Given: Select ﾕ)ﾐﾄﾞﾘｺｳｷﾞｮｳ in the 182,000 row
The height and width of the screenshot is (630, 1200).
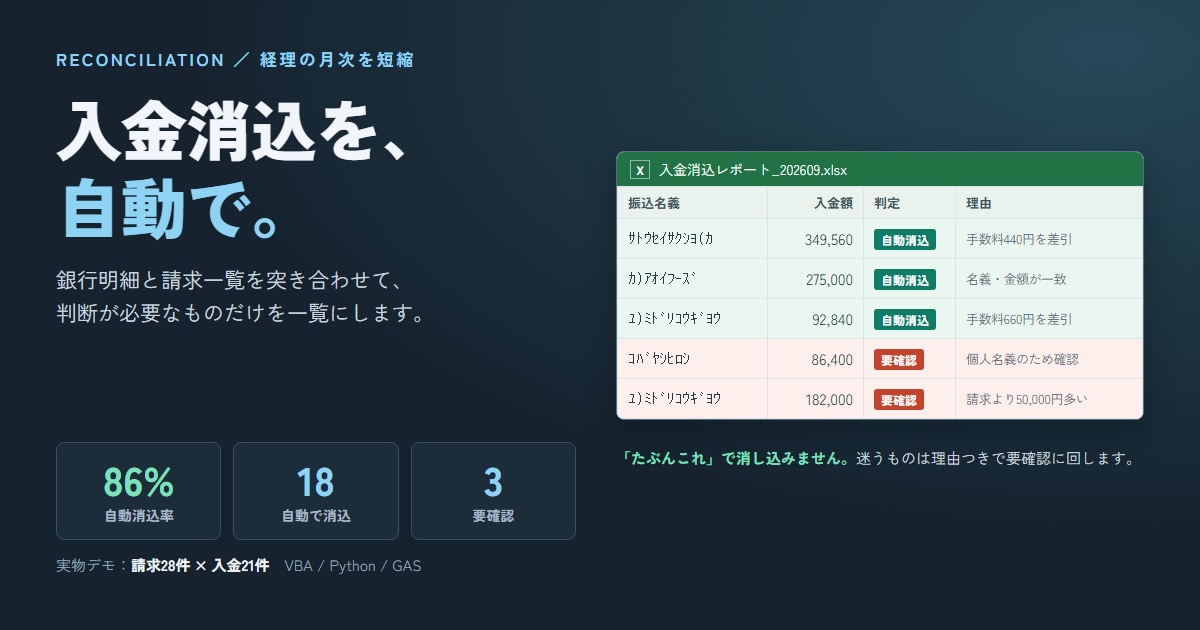Looking at the screenshot, I should pos(675,399).
